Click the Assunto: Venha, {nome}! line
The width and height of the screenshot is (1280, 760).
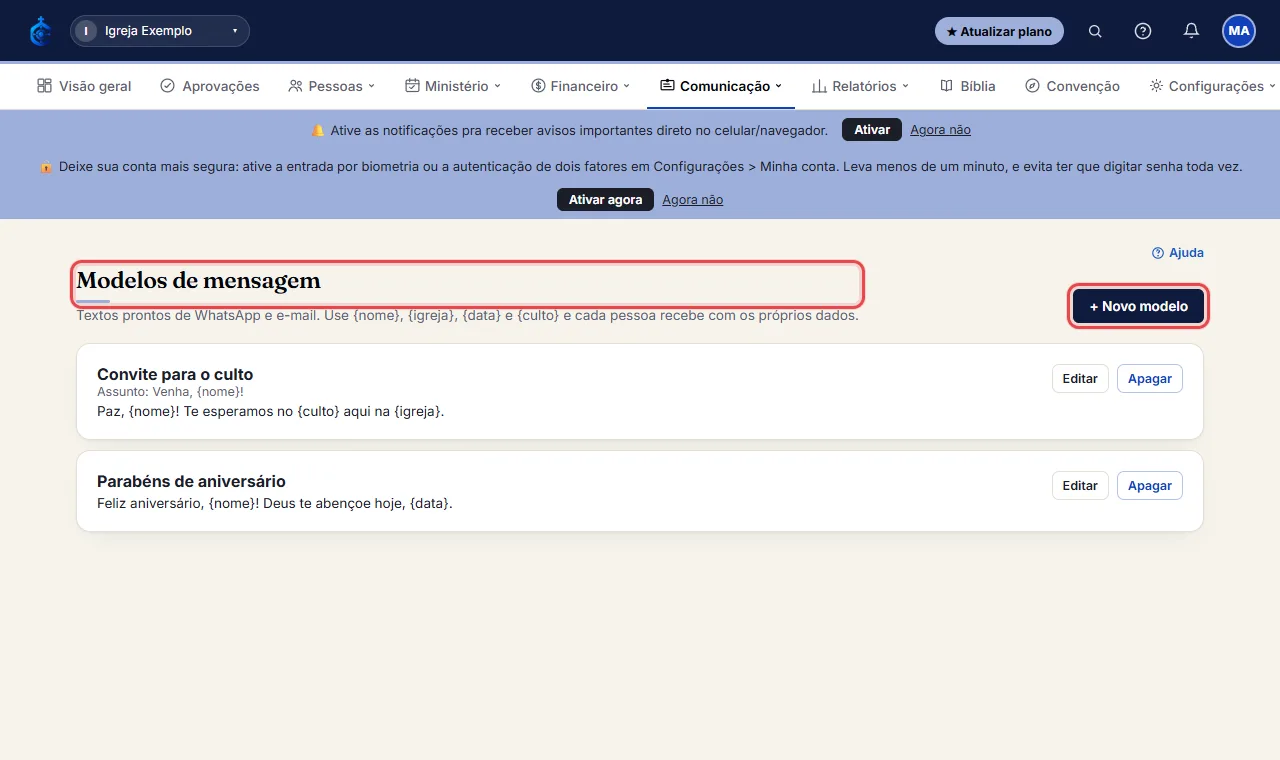pyautogui.click(x=170, y=392)
